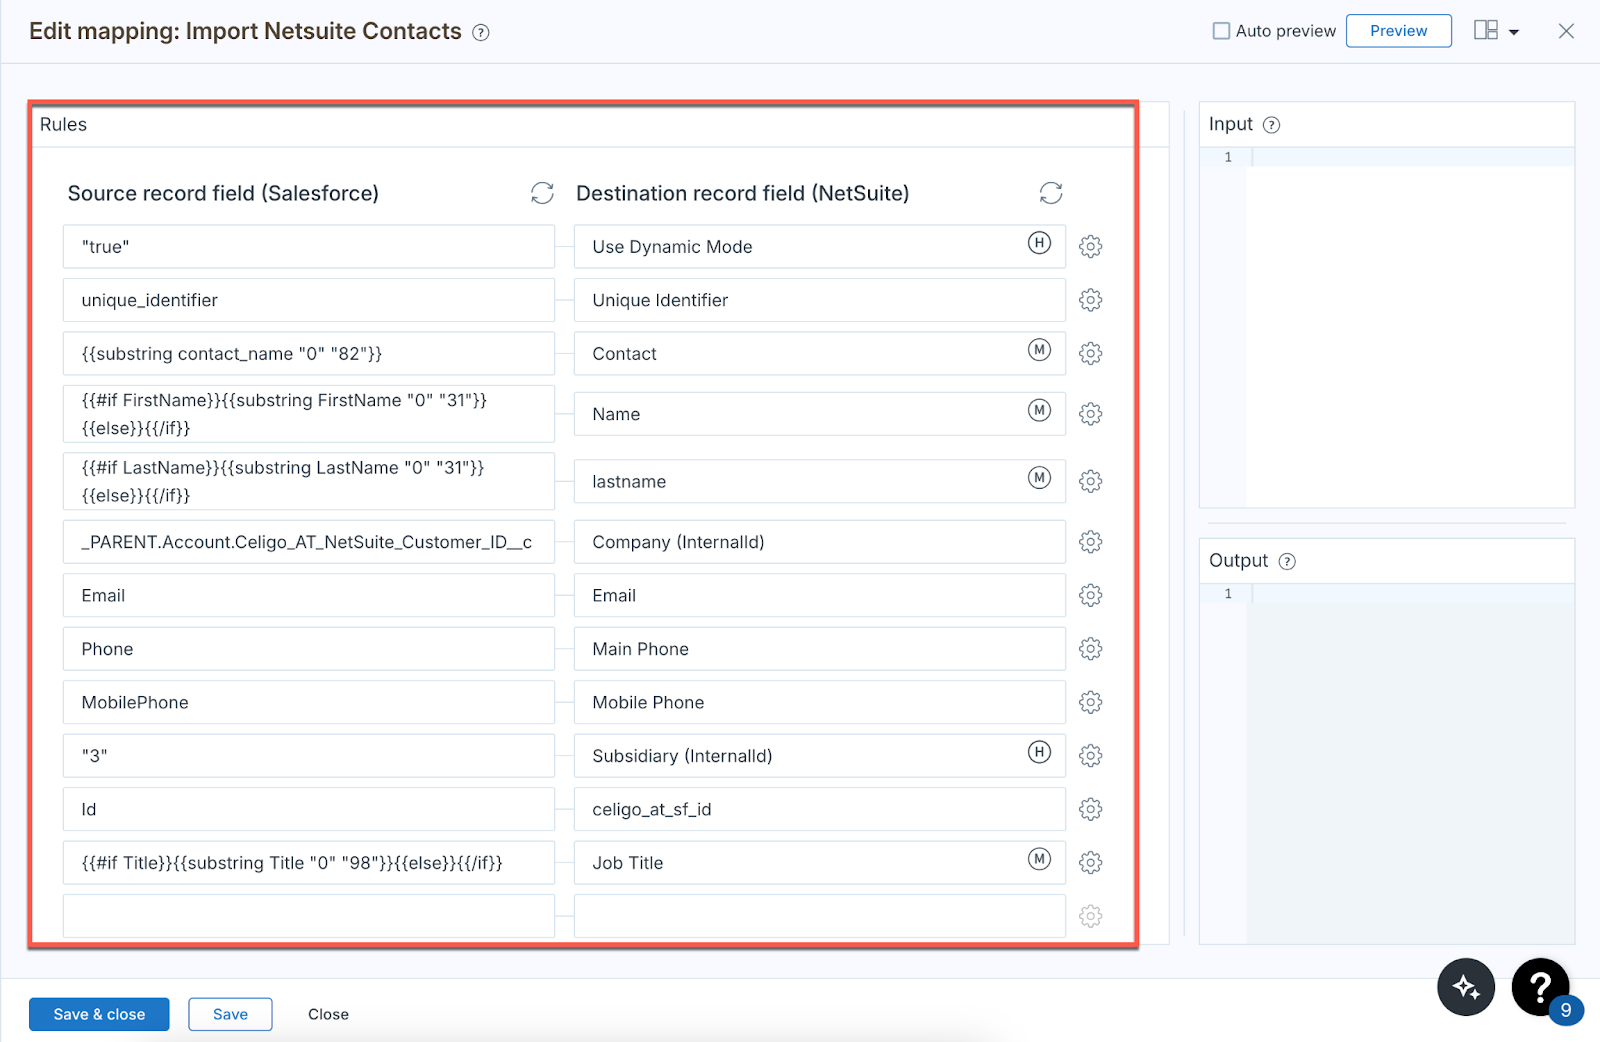Edit source field with FirstName expression
1600x1042 pixels.
pos(308,414)
